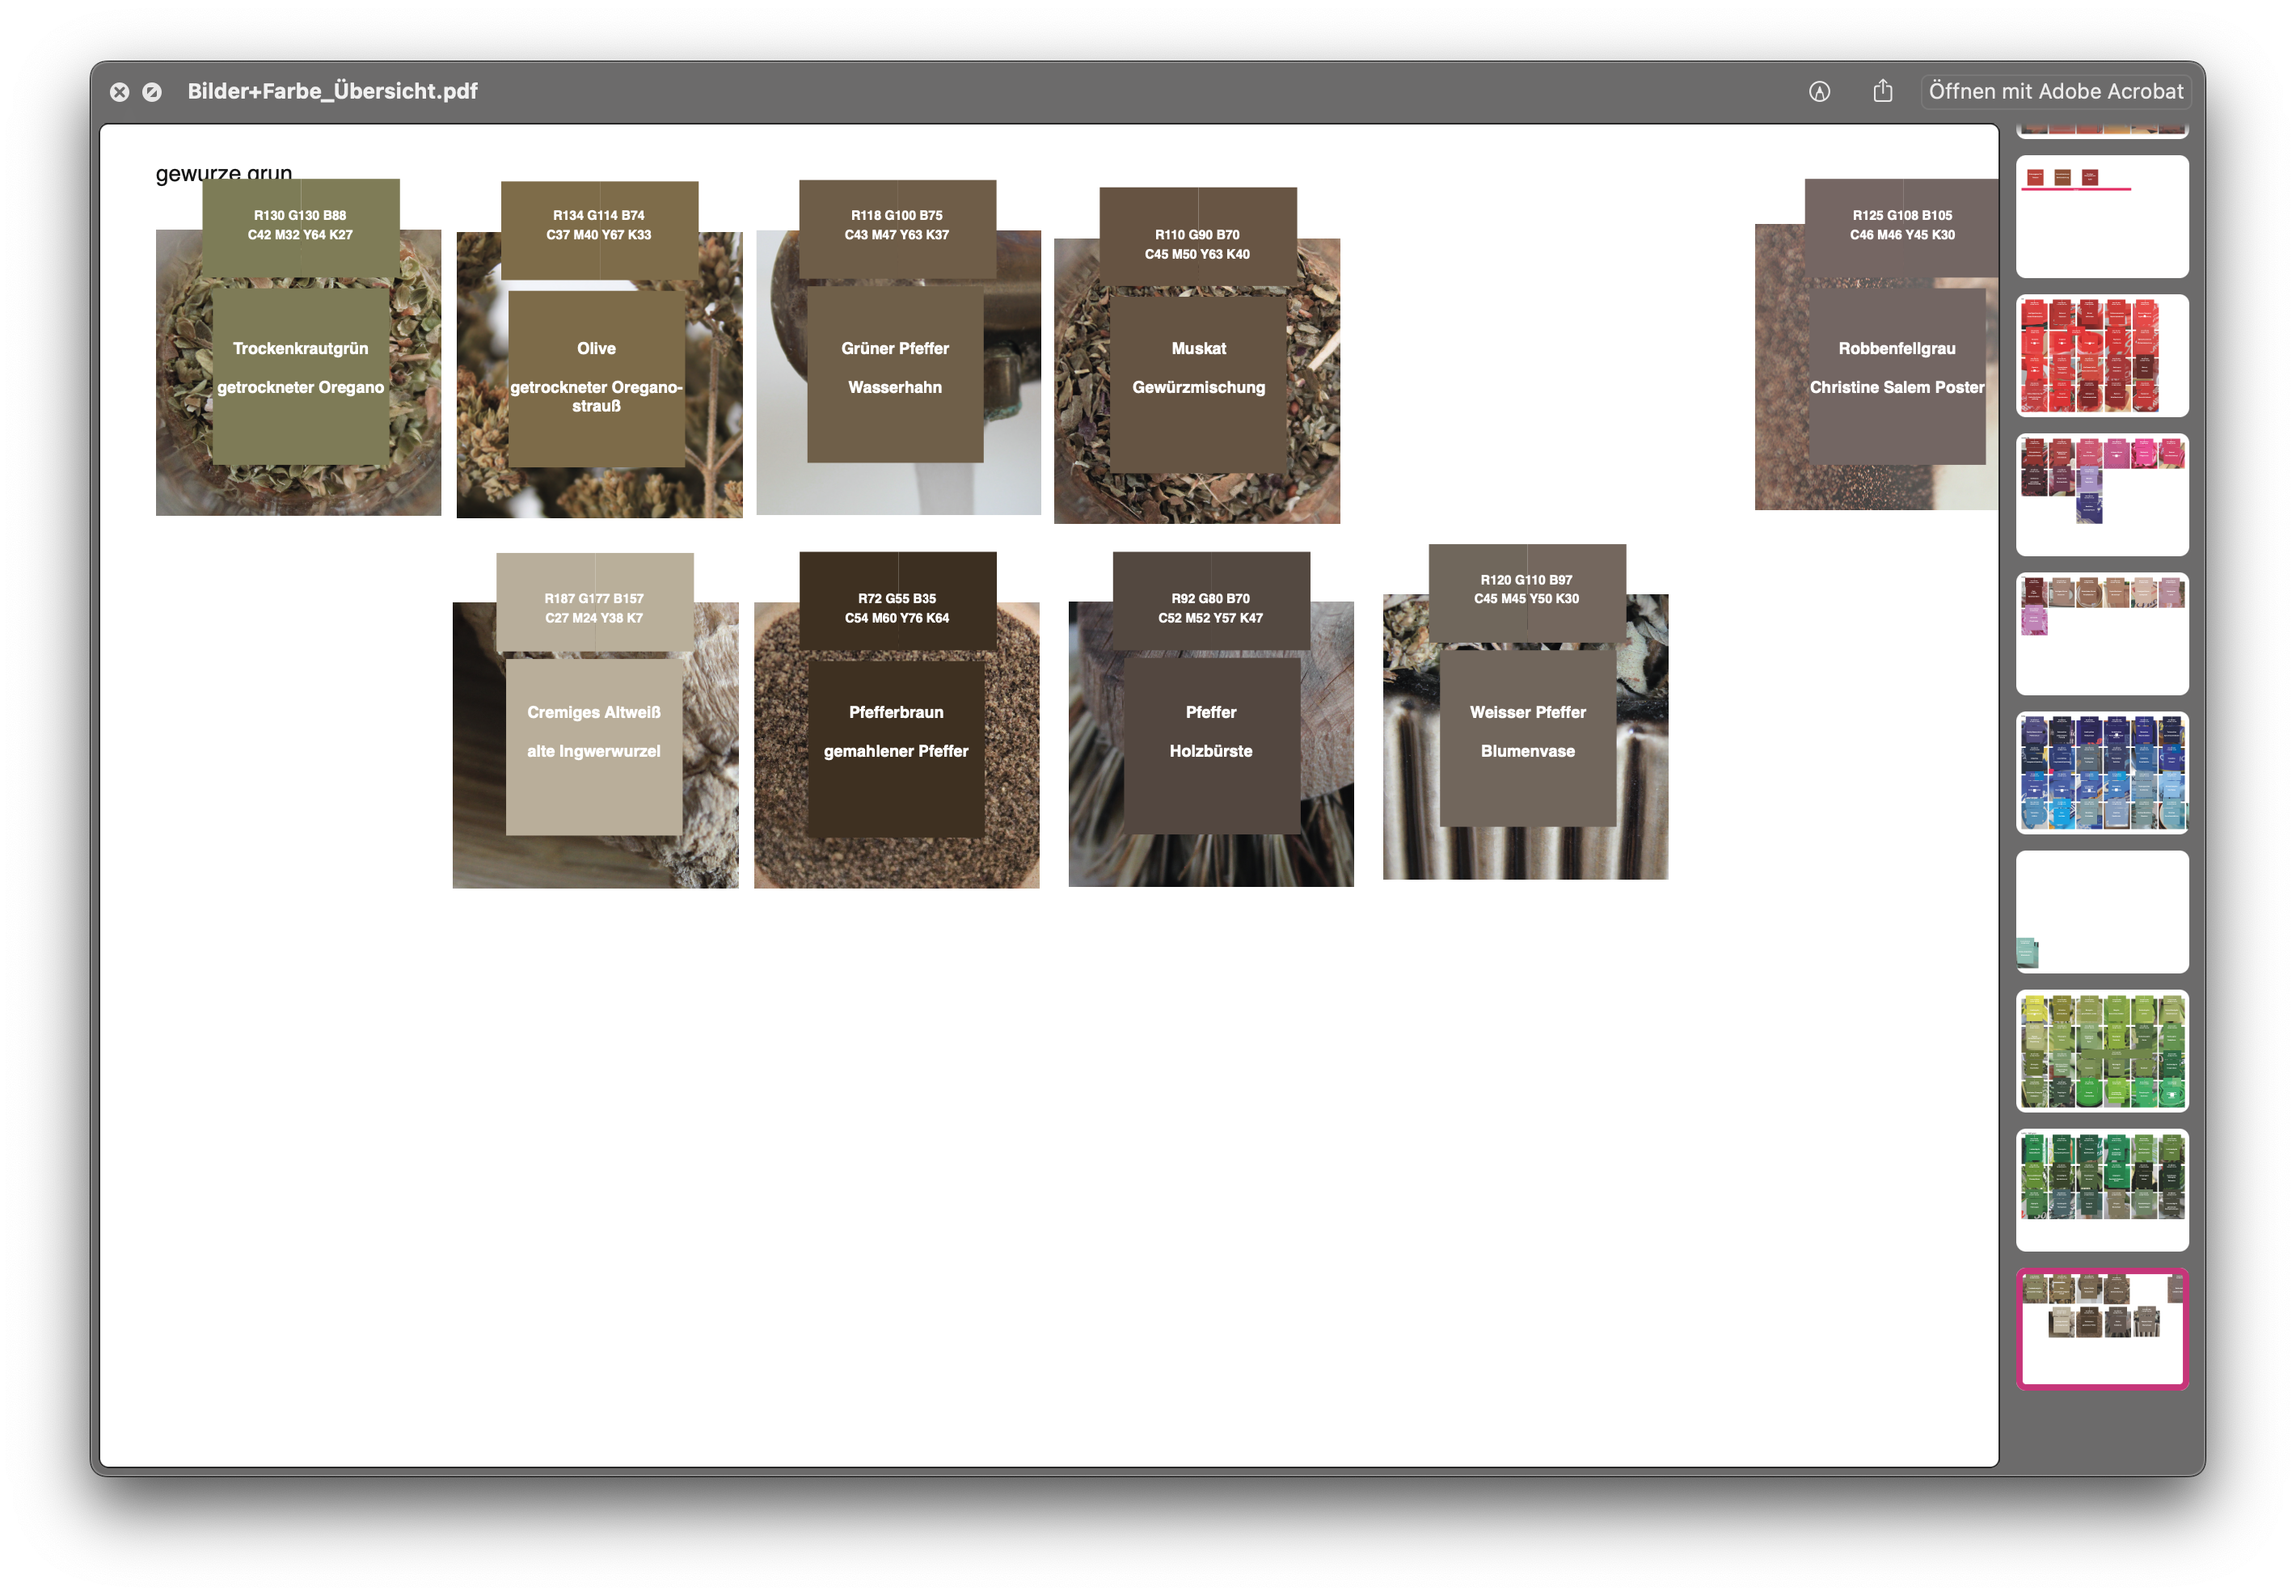Open the dark green swatches page thumbnail
This screenshot has width=2296, height=1596.
(2101, 1190)
